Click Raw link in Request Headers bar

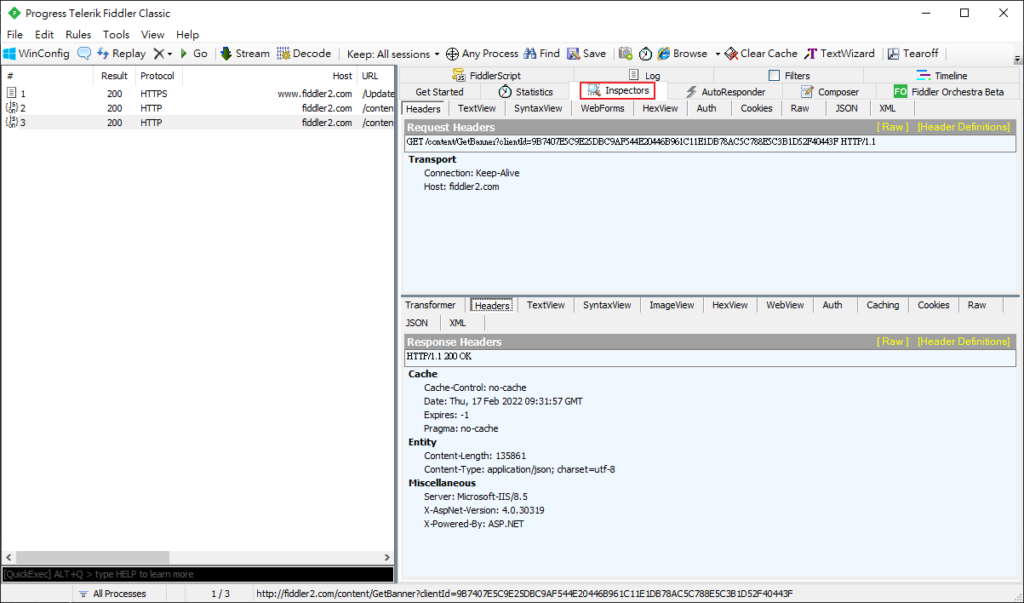892,127
